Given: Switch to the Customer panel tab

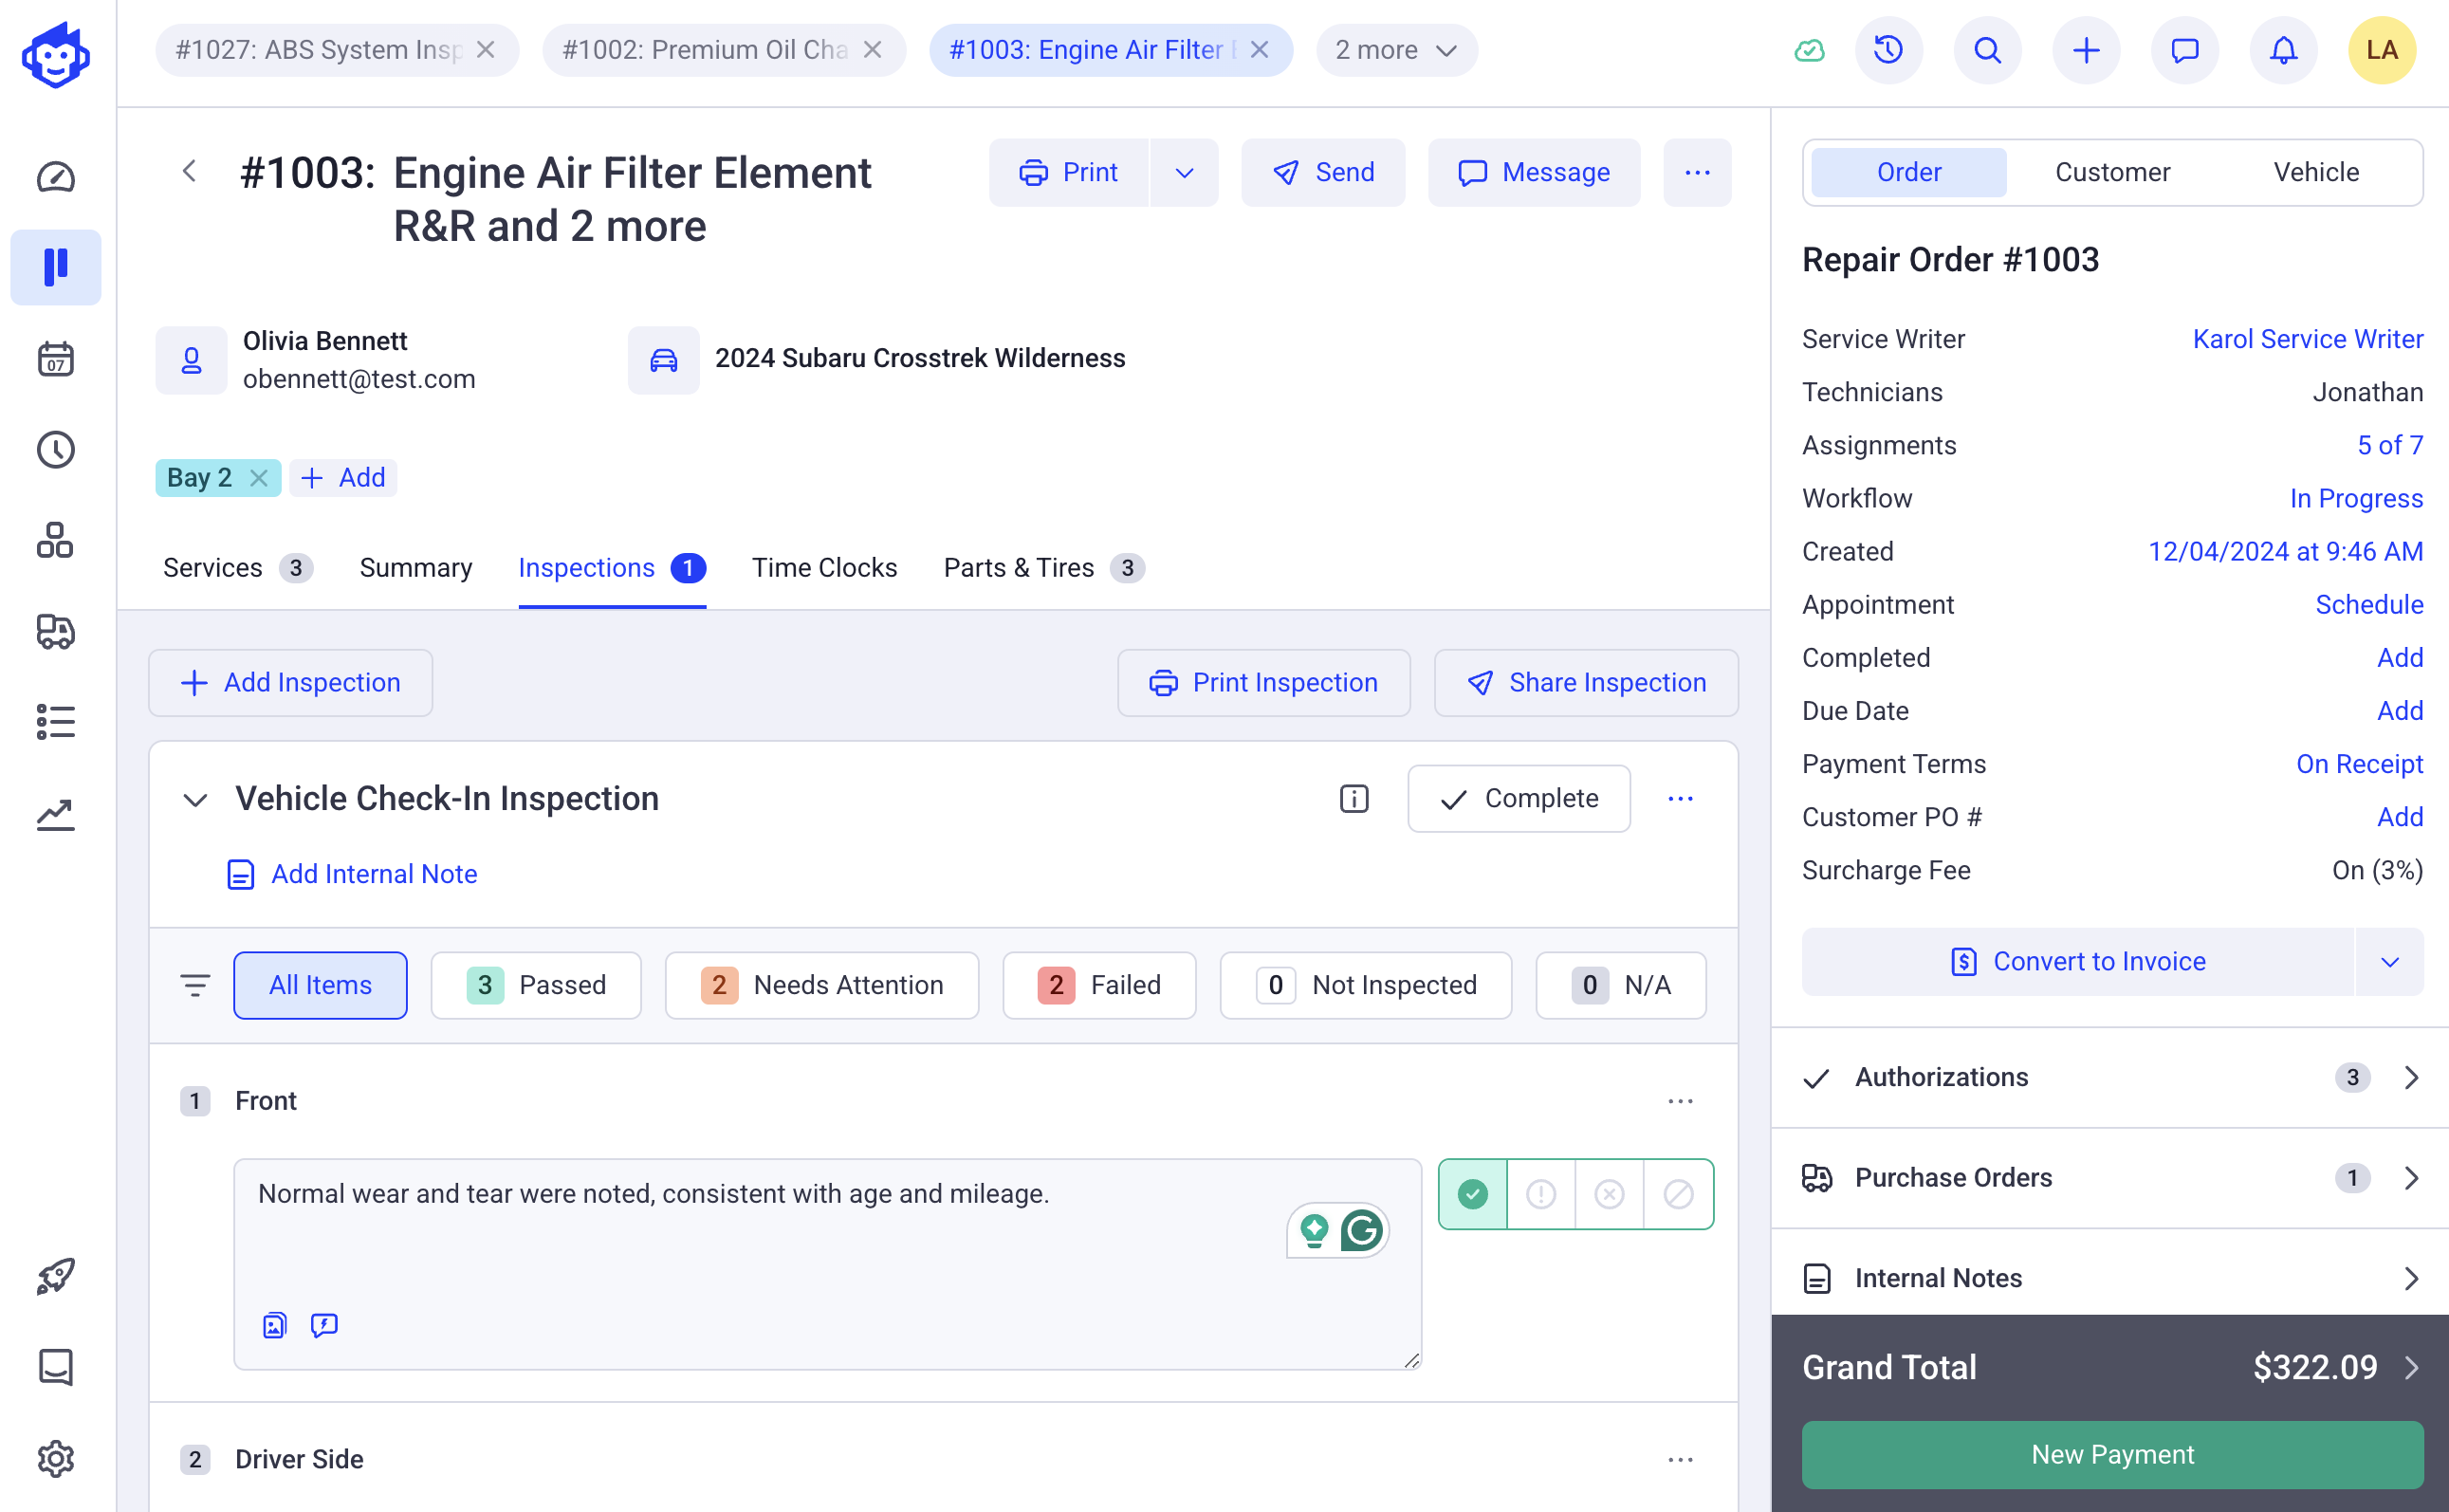Looking at the screenshot, I should click(x=2112, y=172).
